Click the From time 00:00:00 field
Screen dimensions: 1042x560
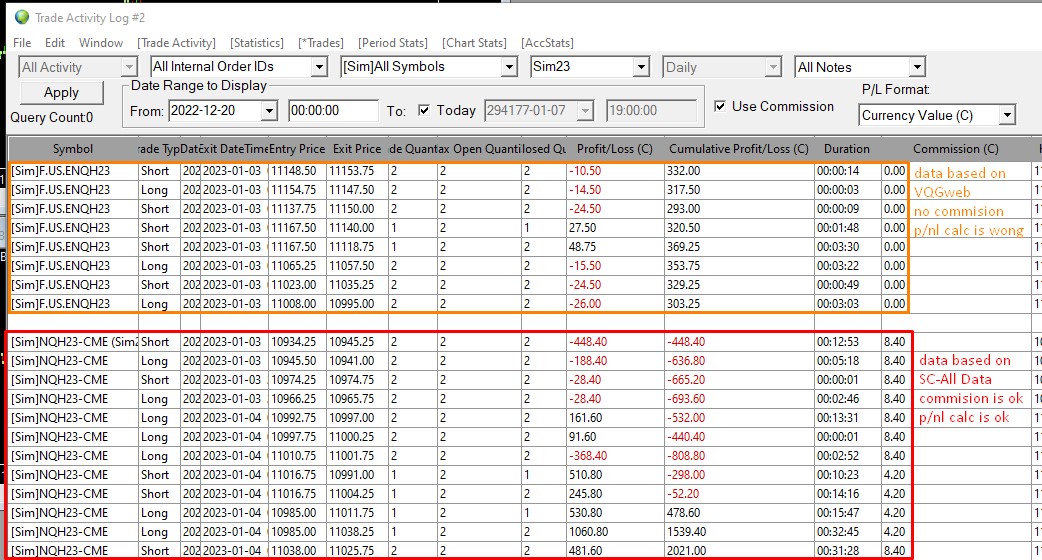(x=333, y=111)
